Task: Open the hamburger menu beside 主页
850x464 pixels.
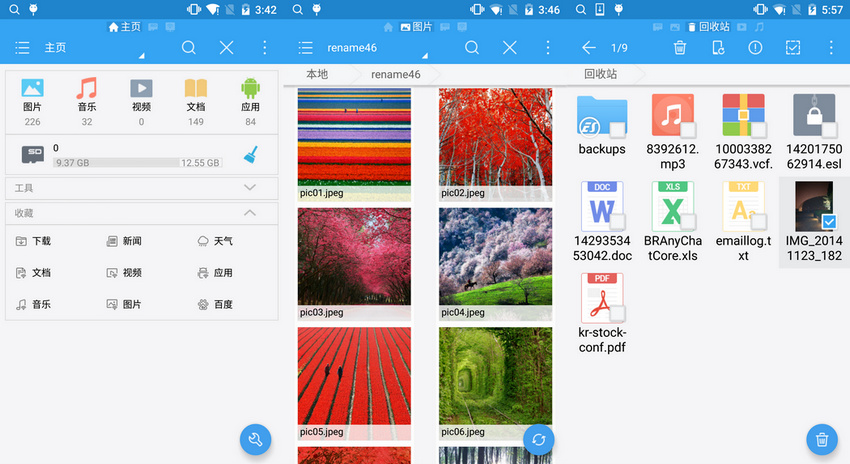Action: click(x=22, y=48)
